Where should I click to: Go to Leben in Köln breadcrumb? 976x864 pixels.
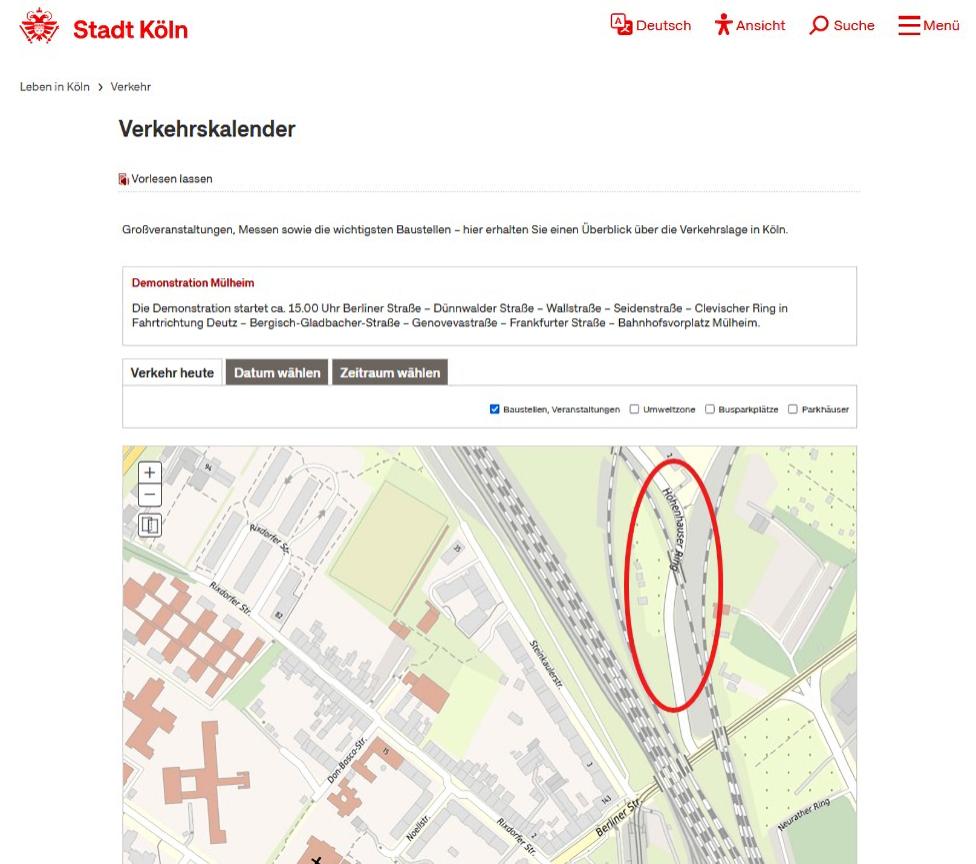(55, 87)
